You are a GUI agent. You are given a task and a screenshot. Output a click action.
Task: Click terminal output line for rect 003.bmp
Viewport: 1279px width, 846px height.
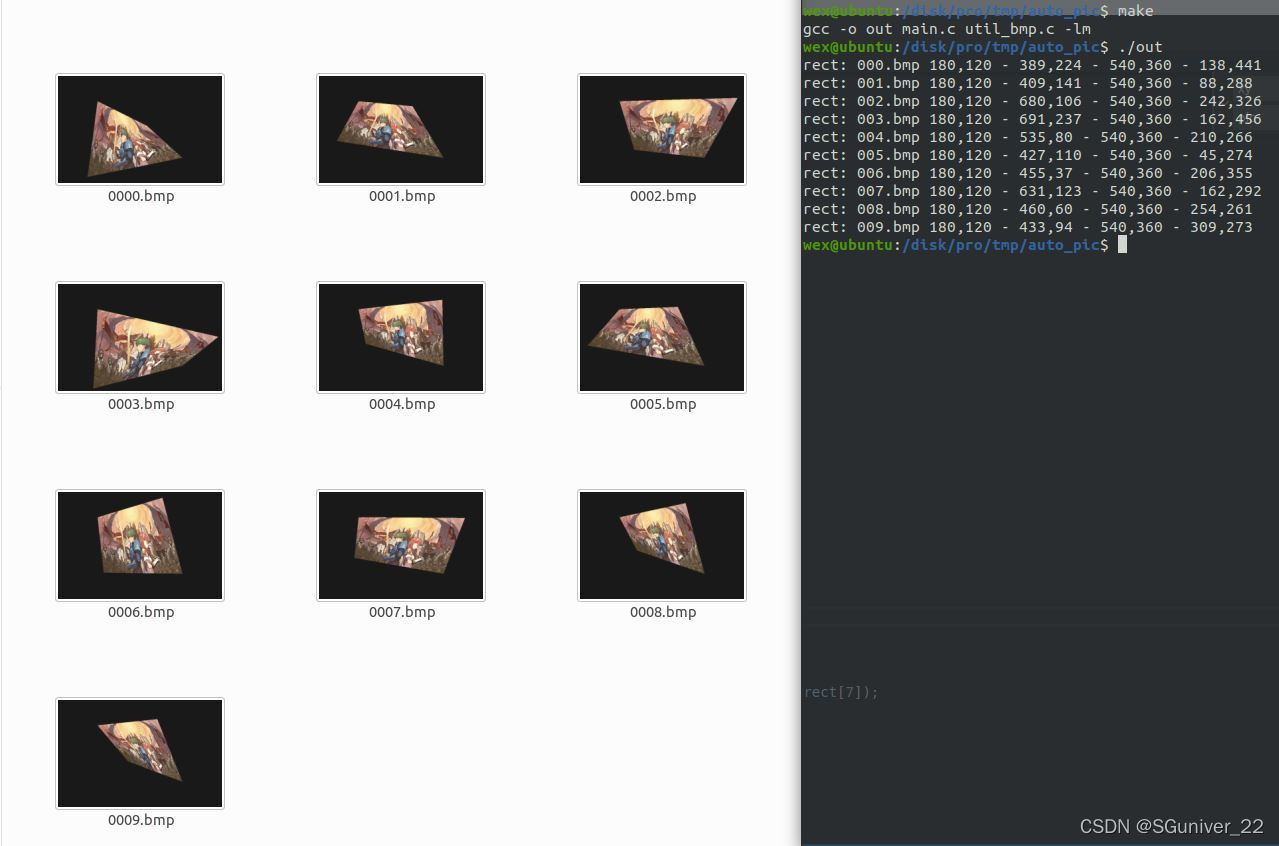[x=1032, y=119]
